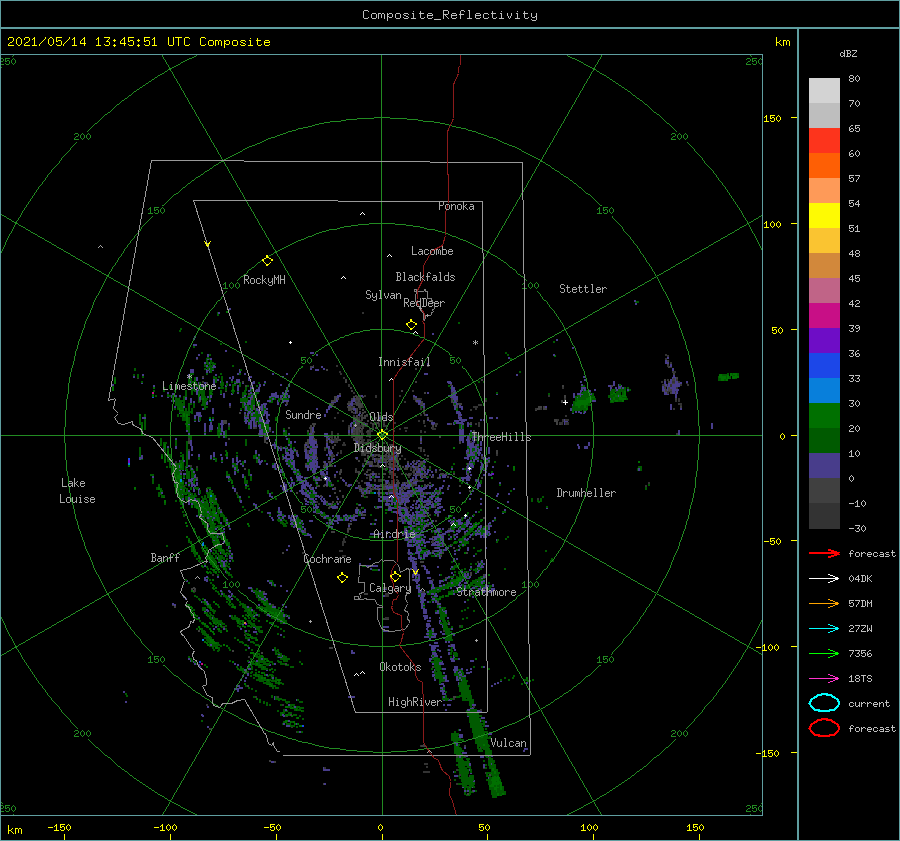The image size is (900, 841).
Task: Click the Blackfalds label
Action: point(425,277)
